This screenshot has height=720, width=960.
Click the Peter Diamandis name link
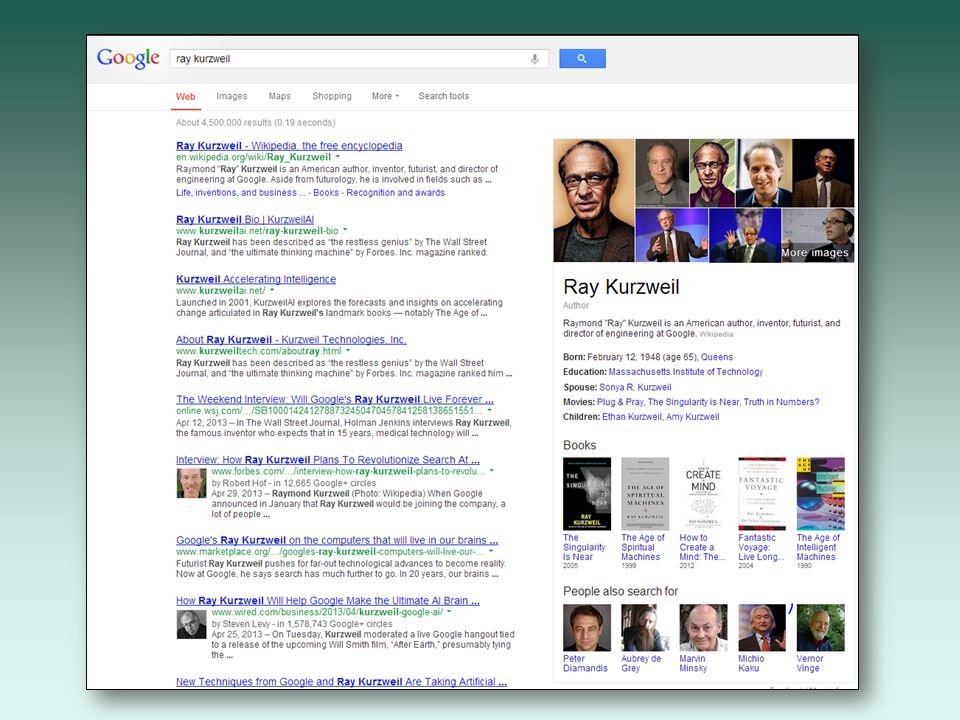point(585,663)
